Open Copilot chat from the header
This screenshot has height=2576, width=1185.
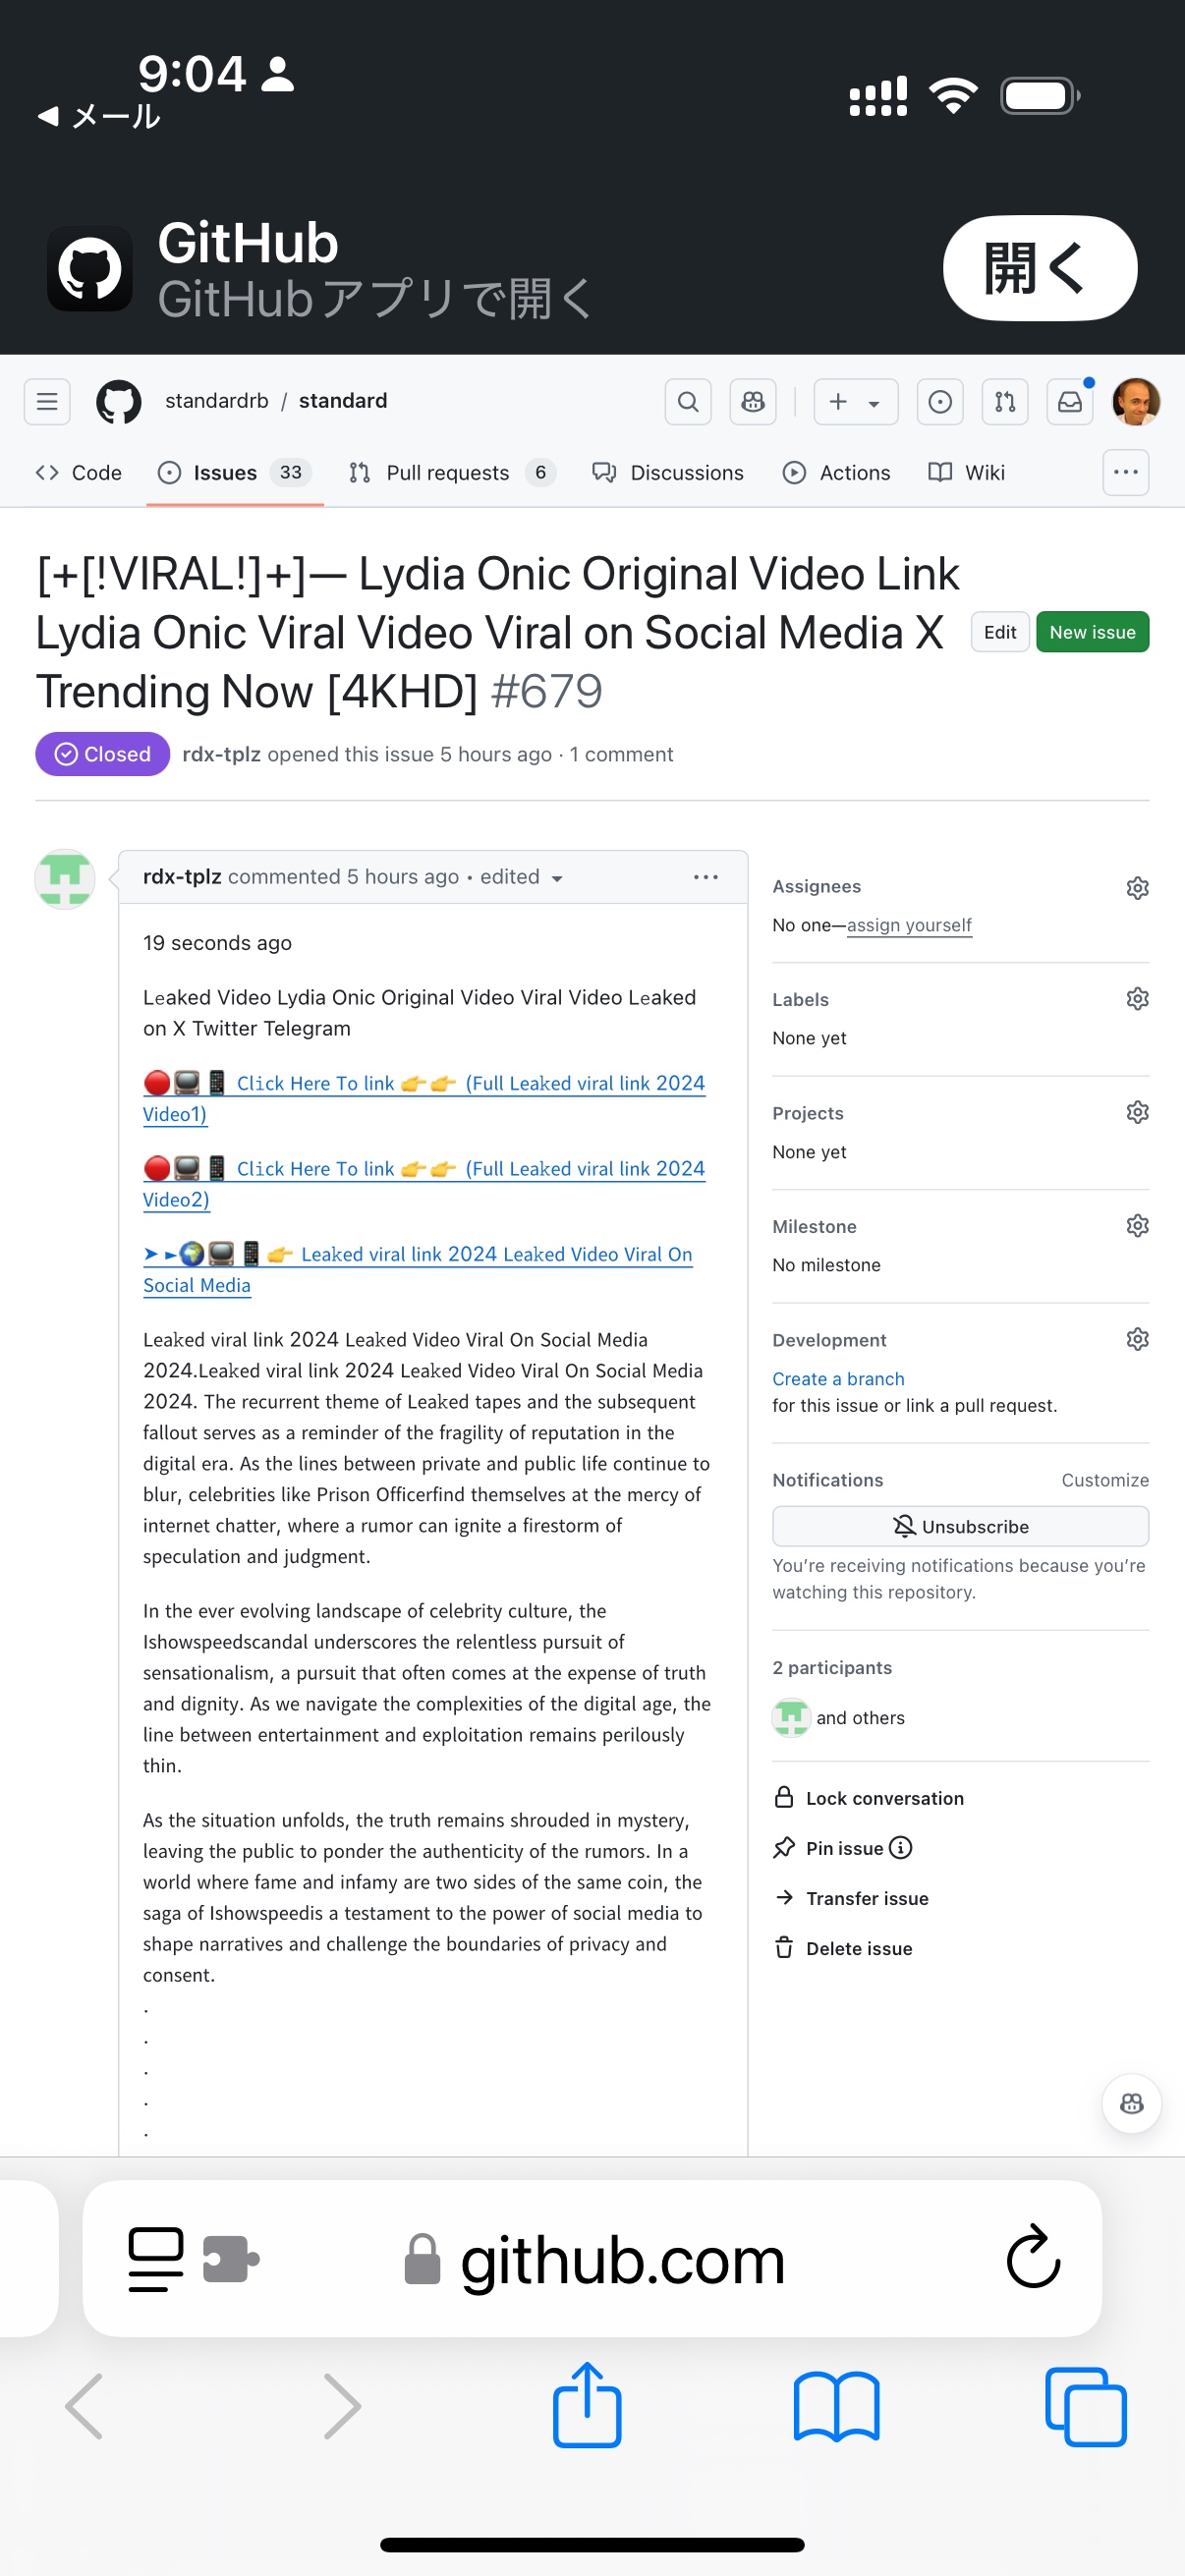coord(753,402)
